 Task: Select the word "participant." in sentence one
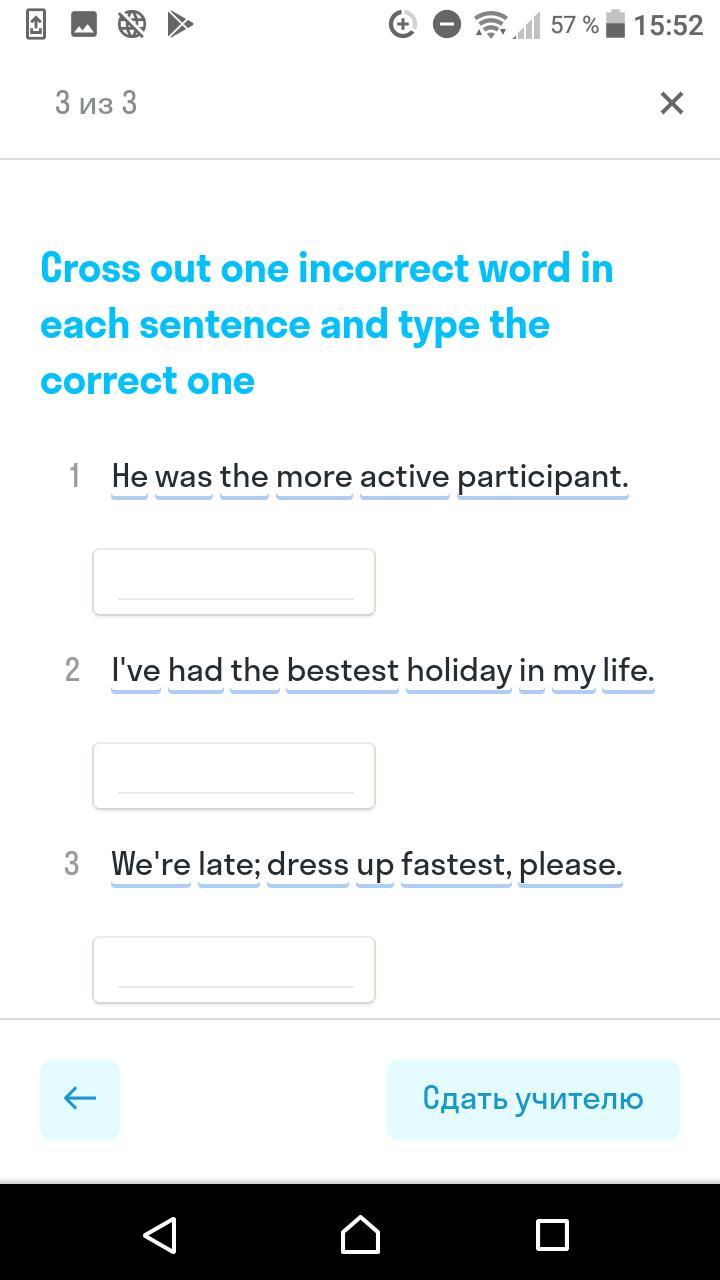click(x=543, y=477)
